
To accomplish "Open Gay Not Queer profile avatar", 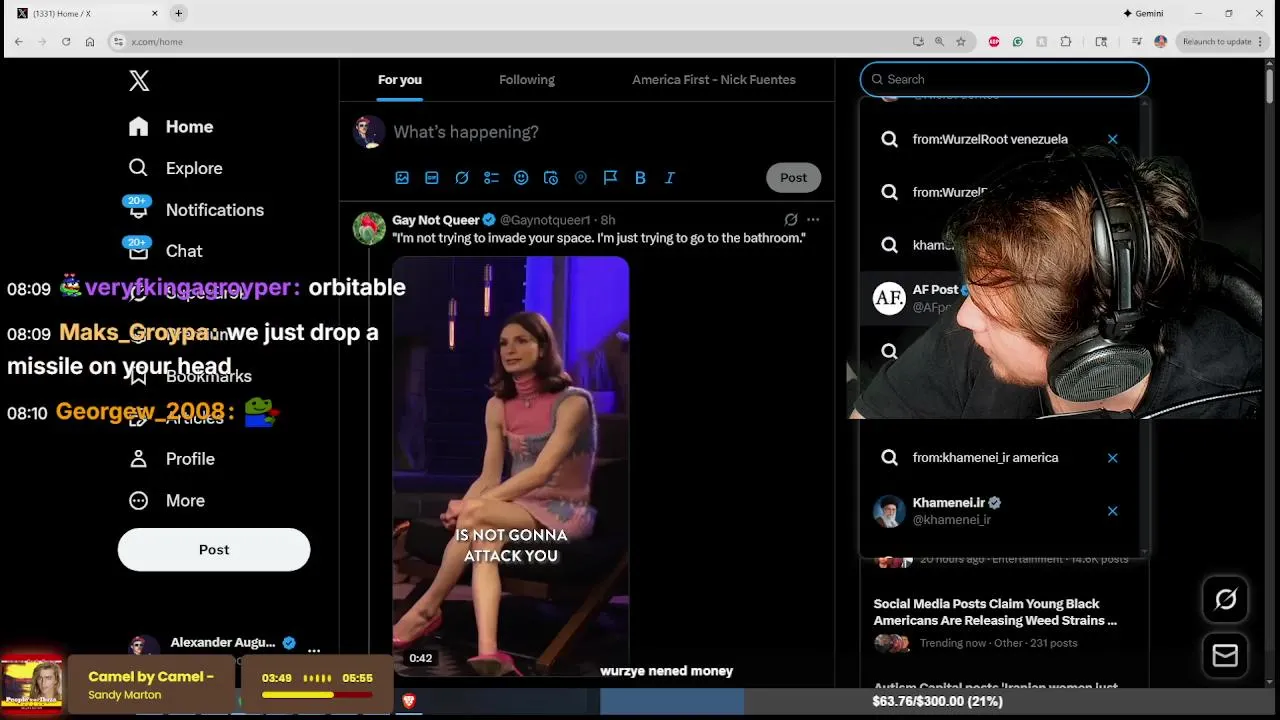I will coord(370,228).
